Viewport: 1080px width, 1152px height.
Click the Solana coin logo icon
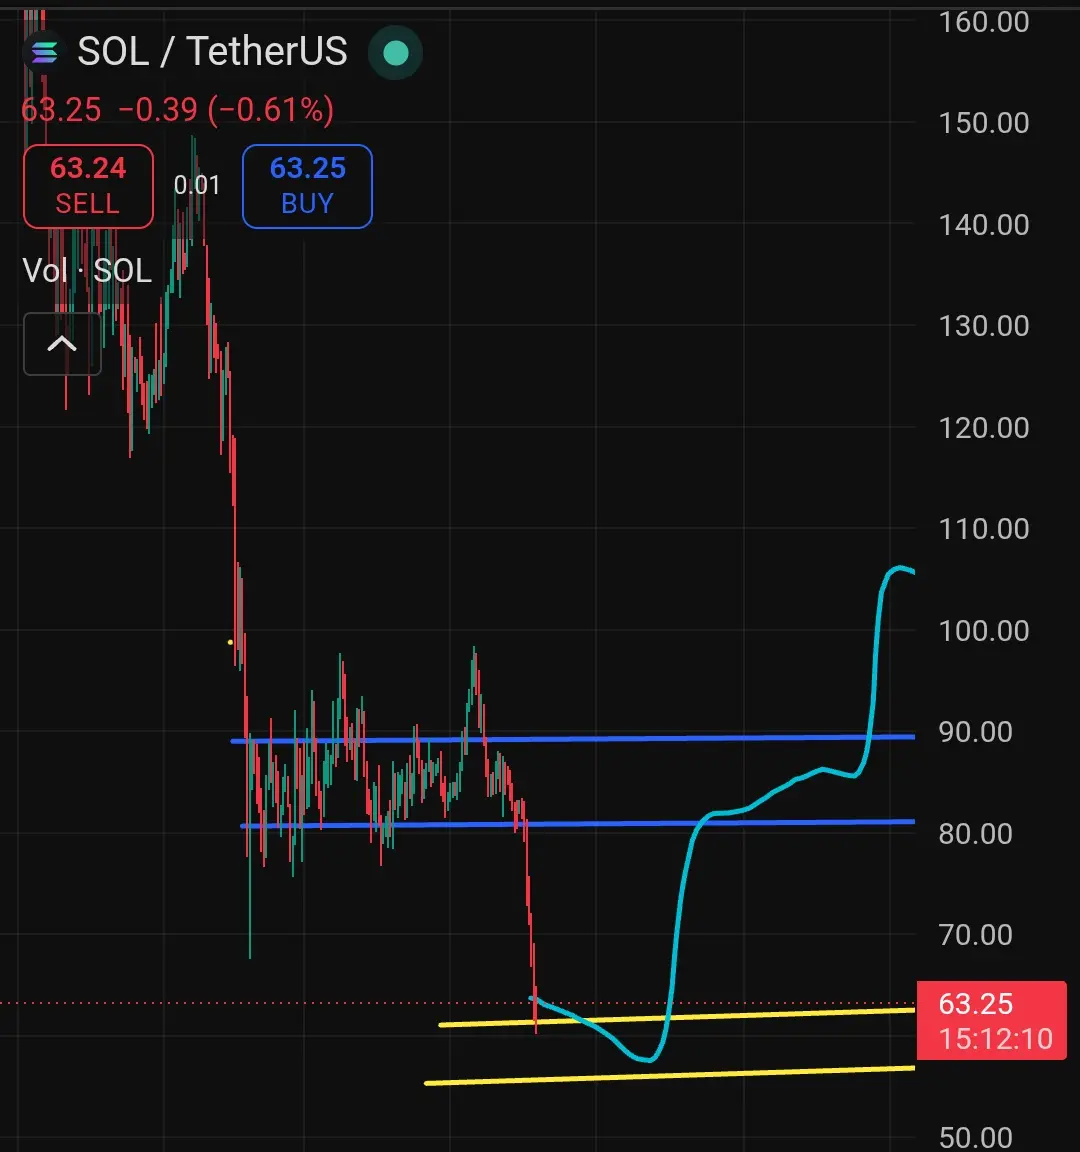[44, 52]
